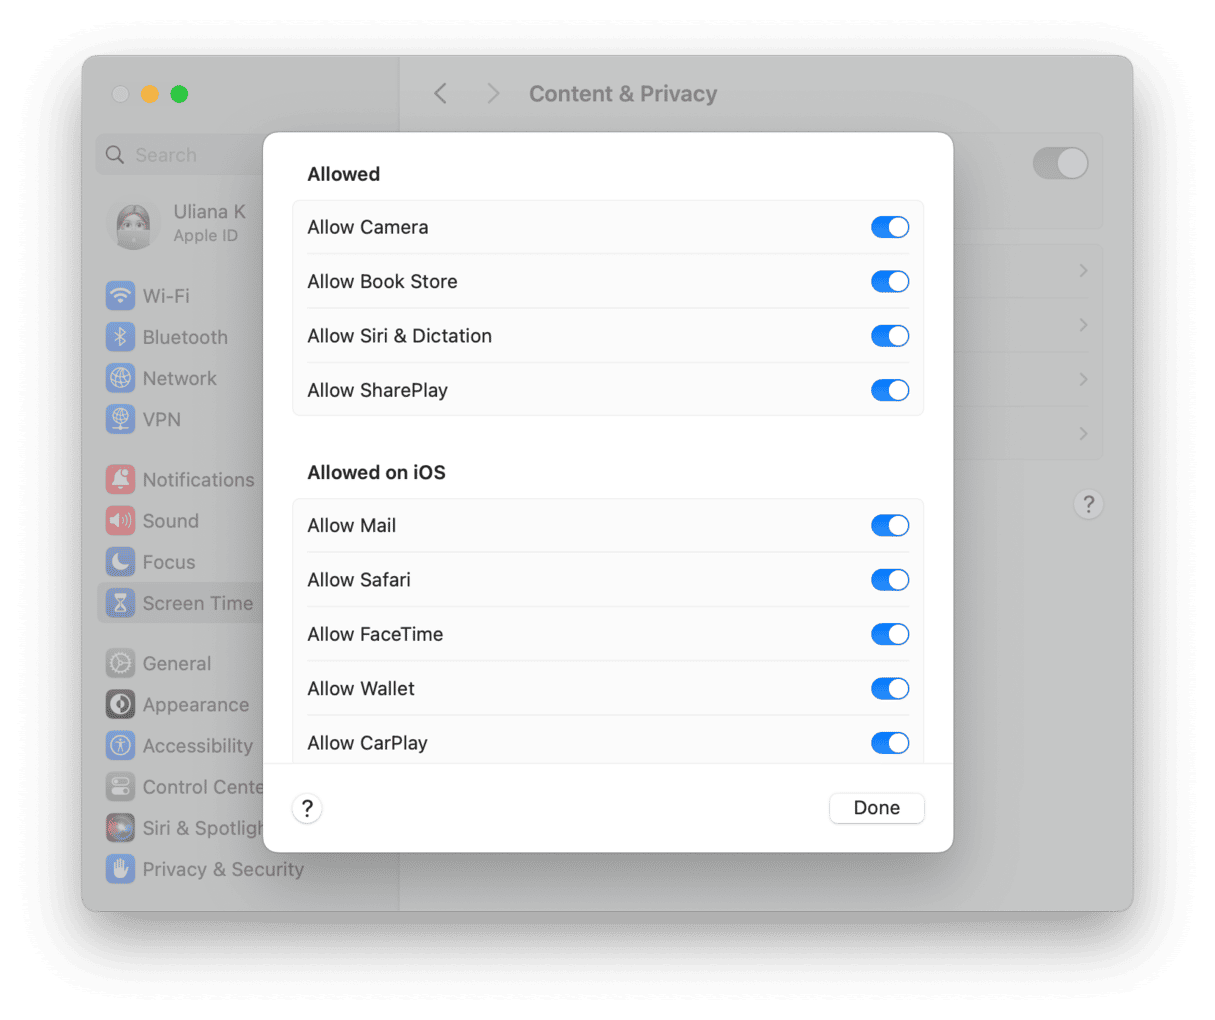
Task: Go back using the left chevron
Action: point(440,94)
